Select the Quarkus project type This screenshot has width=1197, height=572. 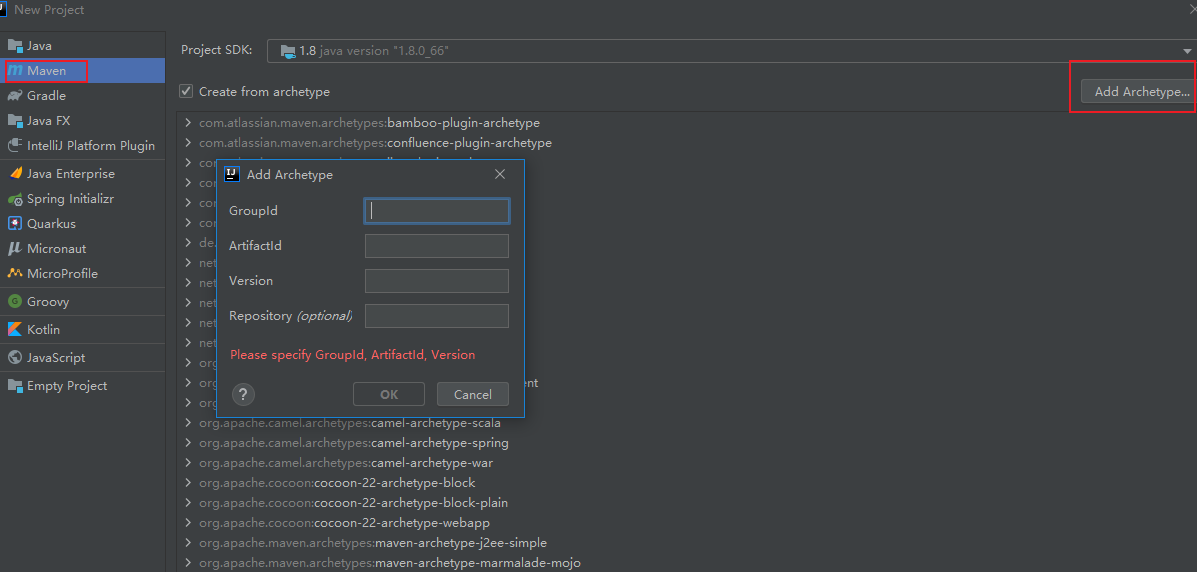pos(82,224)
